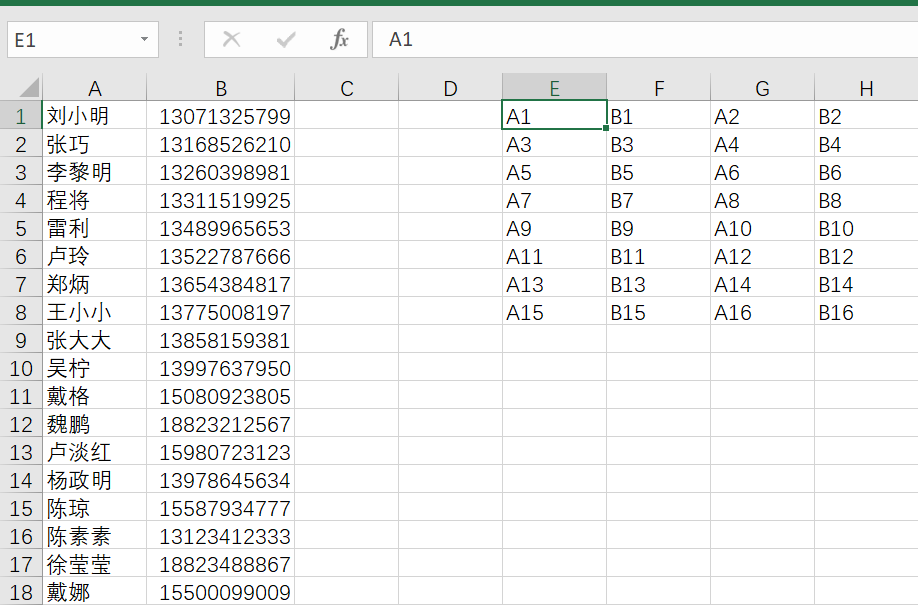This screenshot has width=918, height=605.
Task: Select column H header
Action: (x=866, y=89)
